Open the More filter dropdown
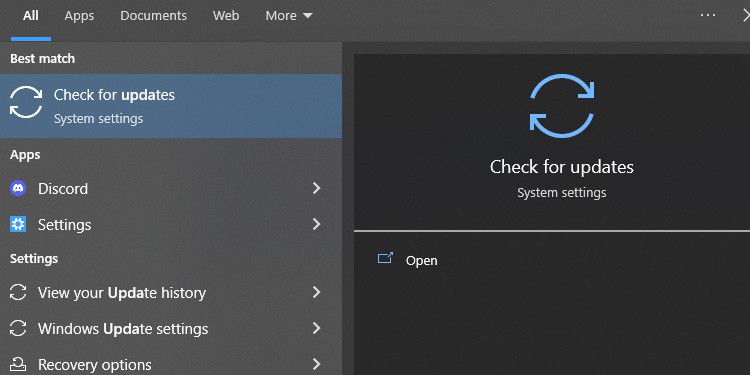 (x=289, y=16)
